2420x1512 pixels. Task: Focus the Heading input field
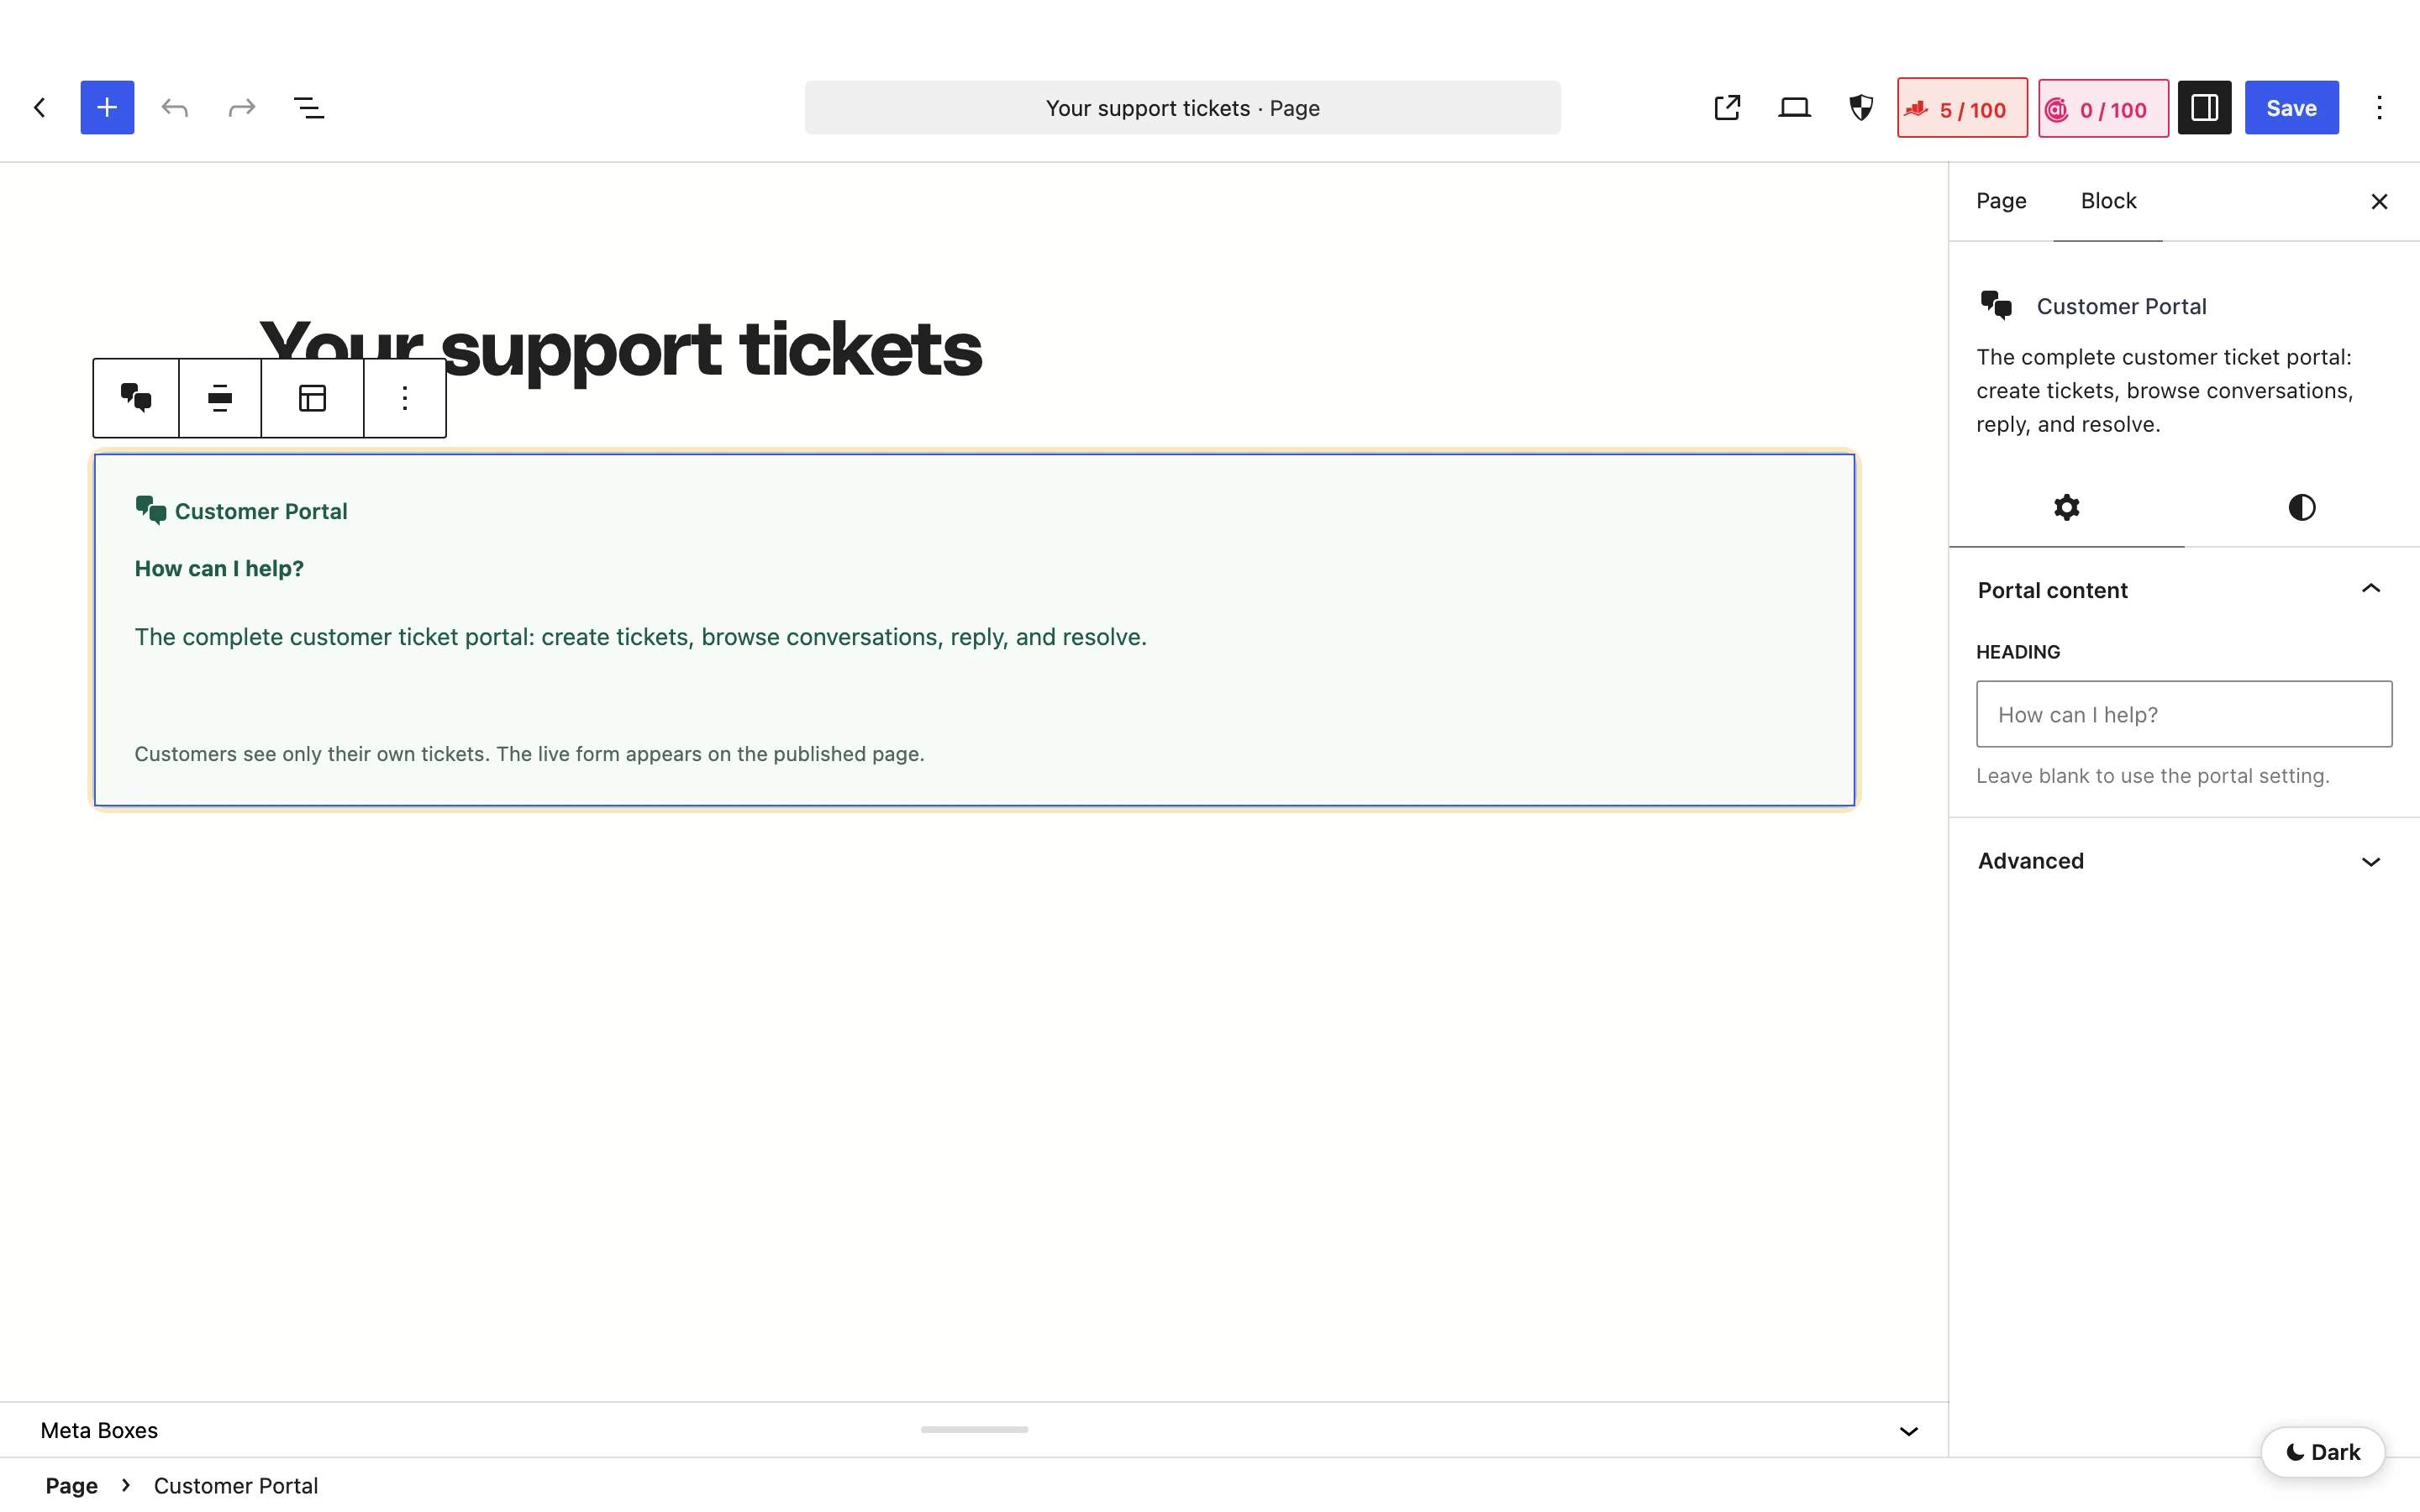point(2184,714)
